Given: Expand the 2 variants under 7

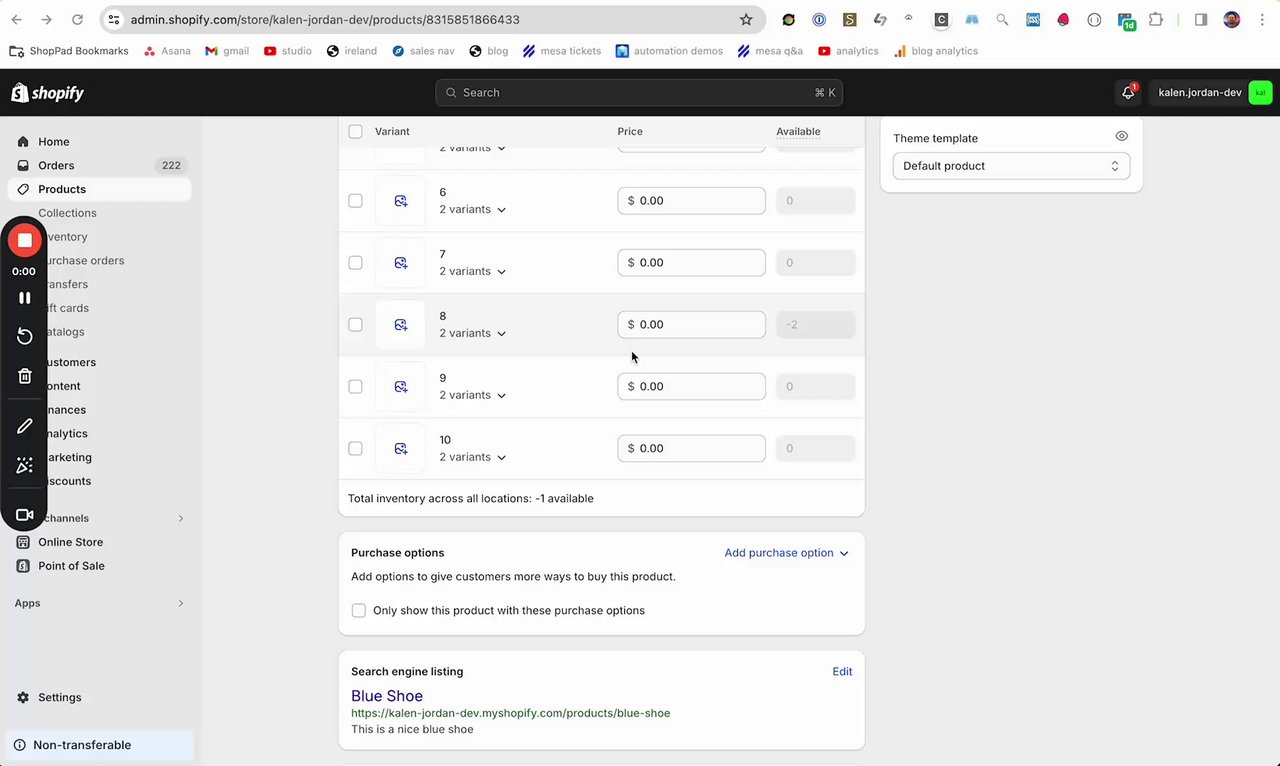Looking at the screenshot, I should coord(473,272).
